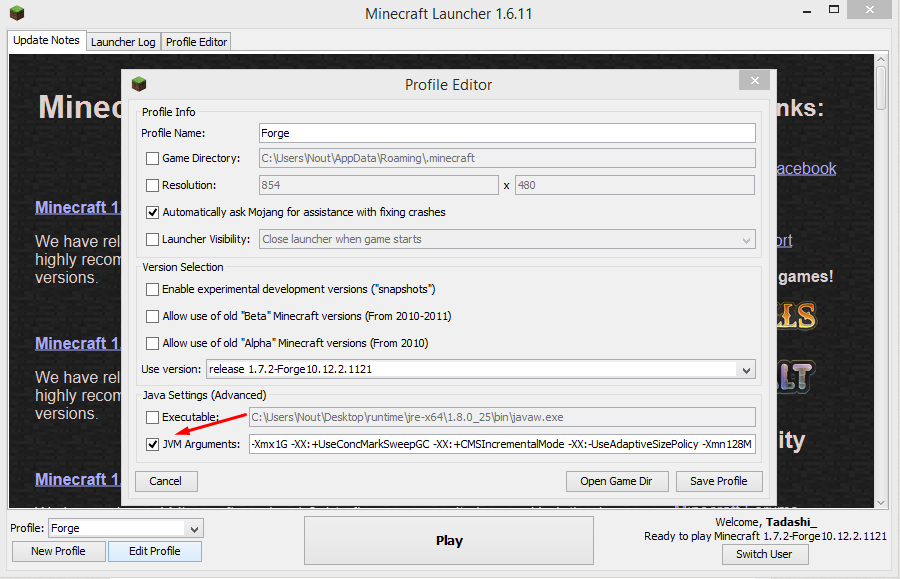Viewport: 900px width, 579px height.
Task: Click the JVM Arguments text field
Action: click(x=502, y=444)
